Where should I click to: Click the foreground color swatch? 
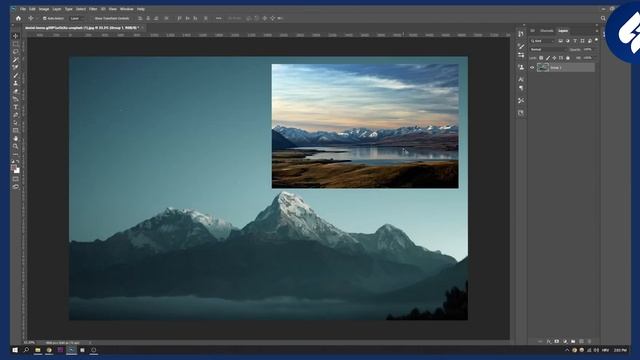[x=14, y=167]
